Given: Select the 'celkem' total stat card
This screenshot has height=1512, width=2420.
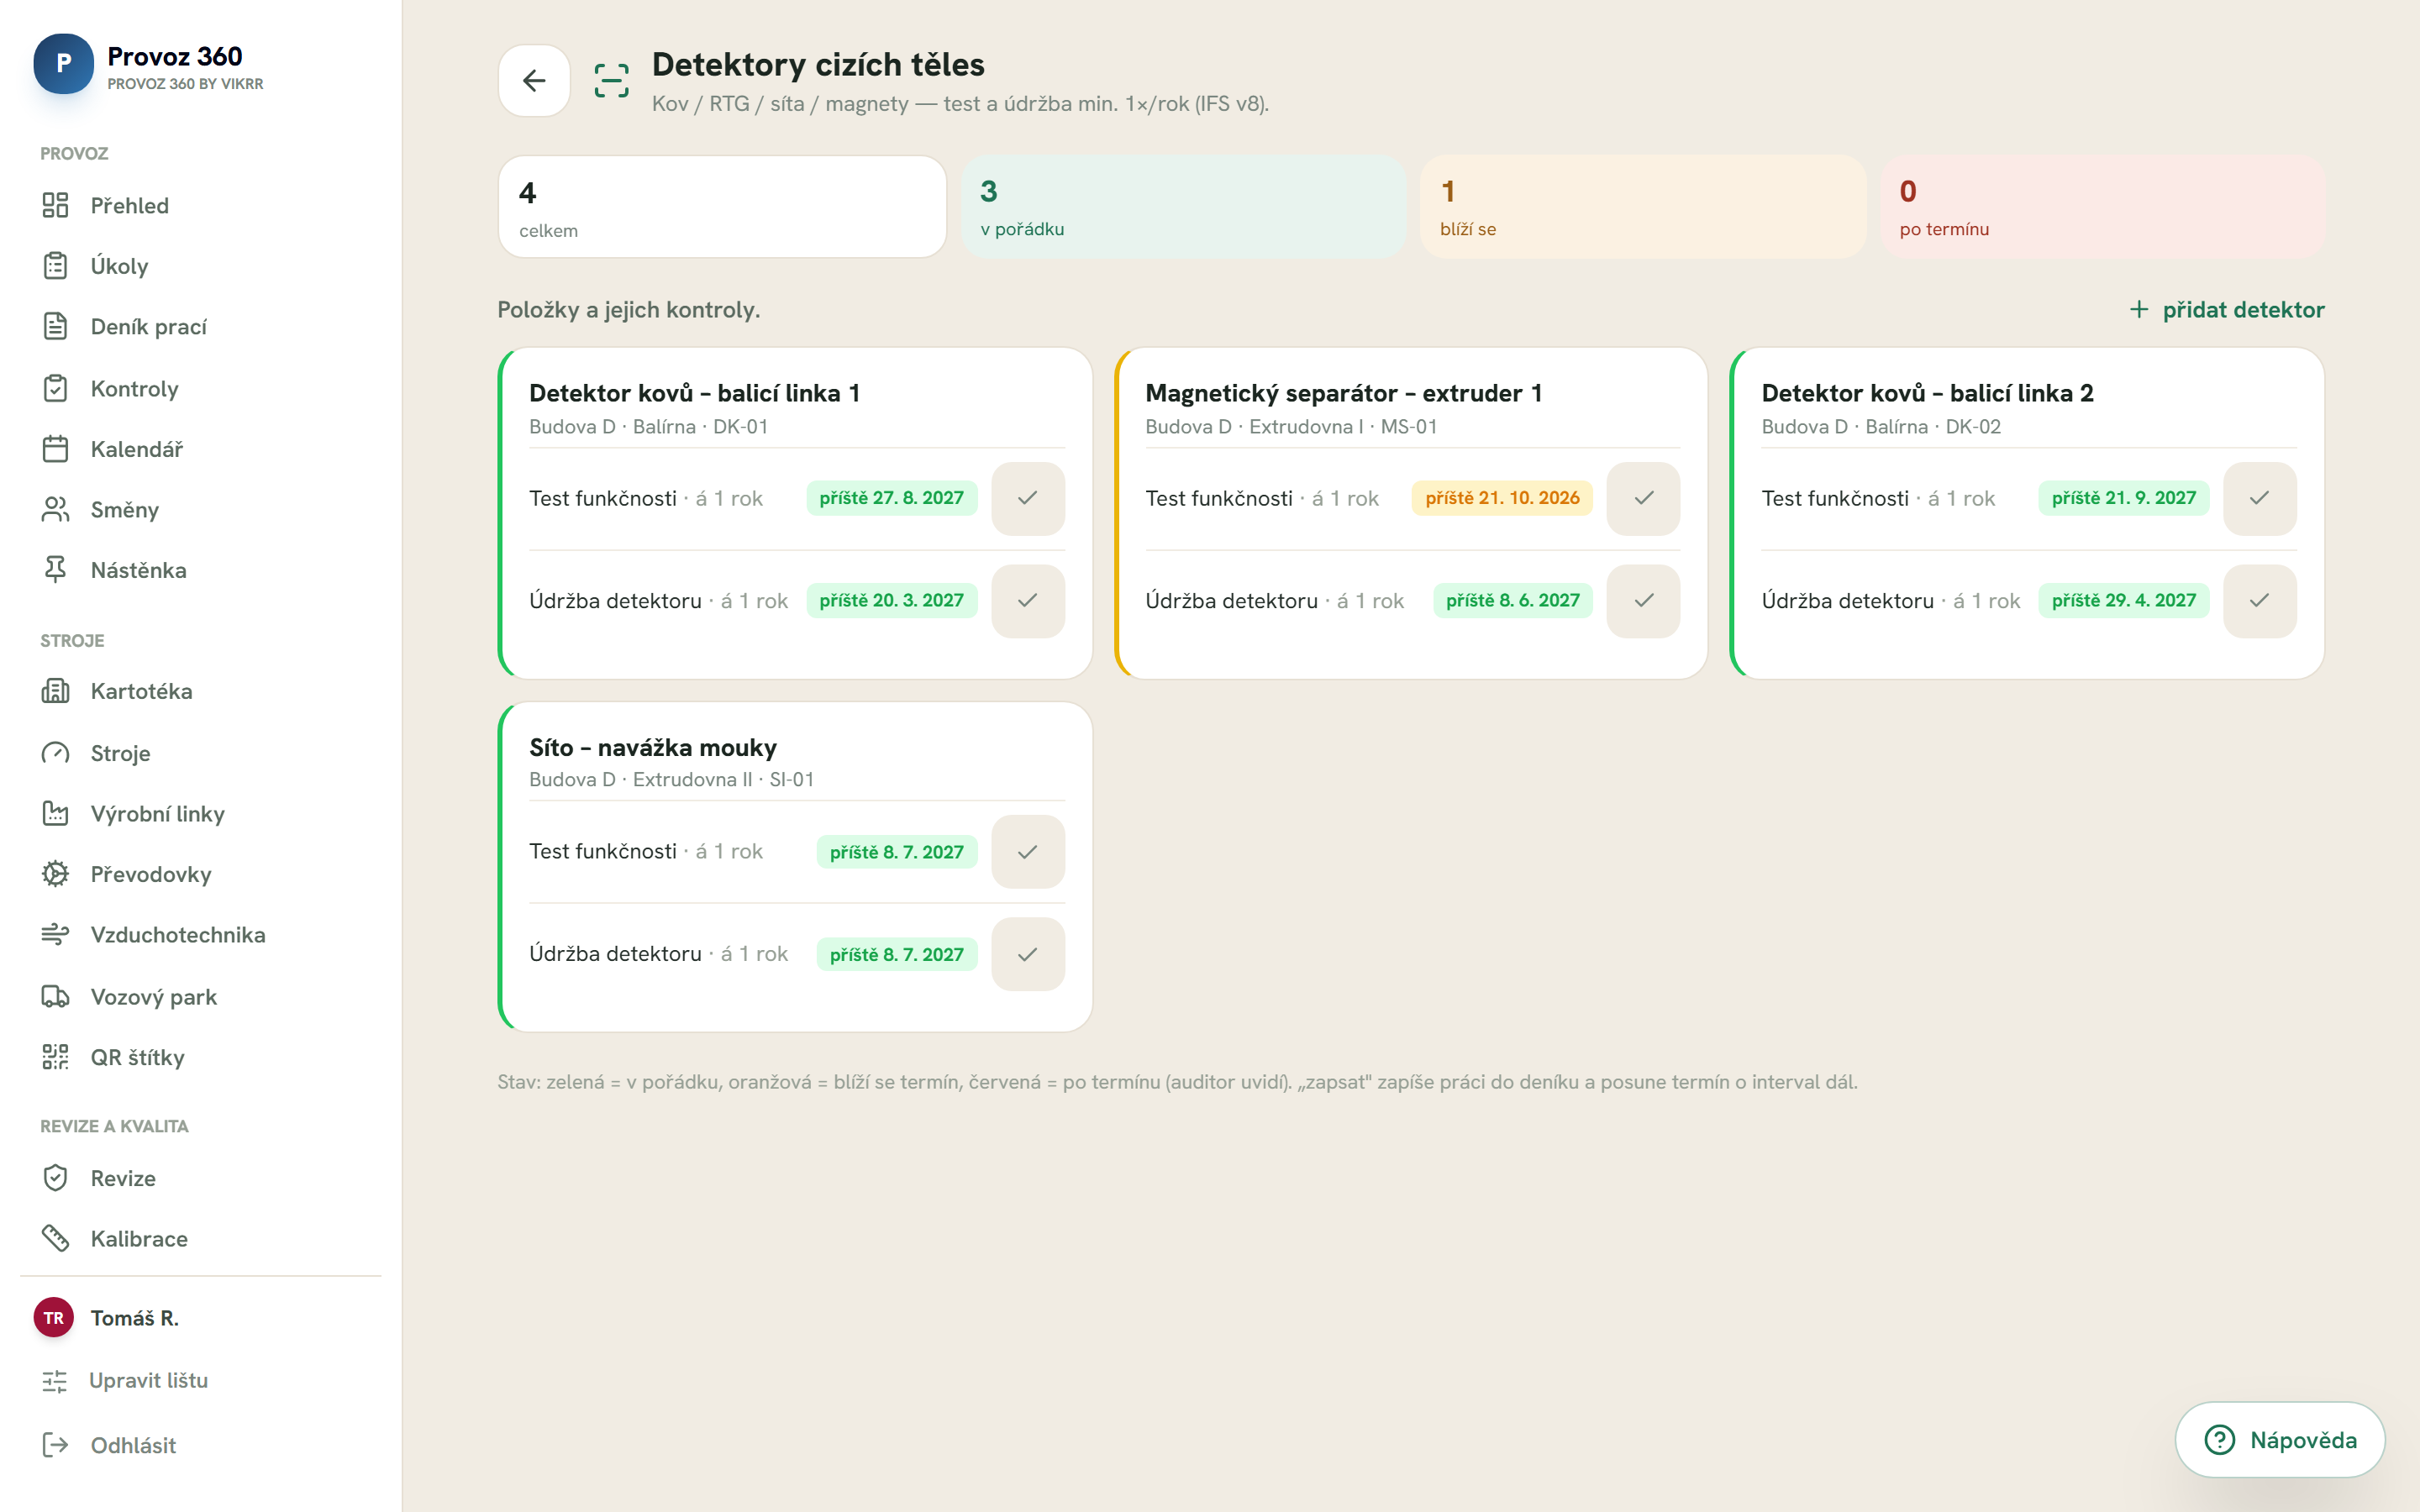Looking at the screenshot, I should click(722, 207).
